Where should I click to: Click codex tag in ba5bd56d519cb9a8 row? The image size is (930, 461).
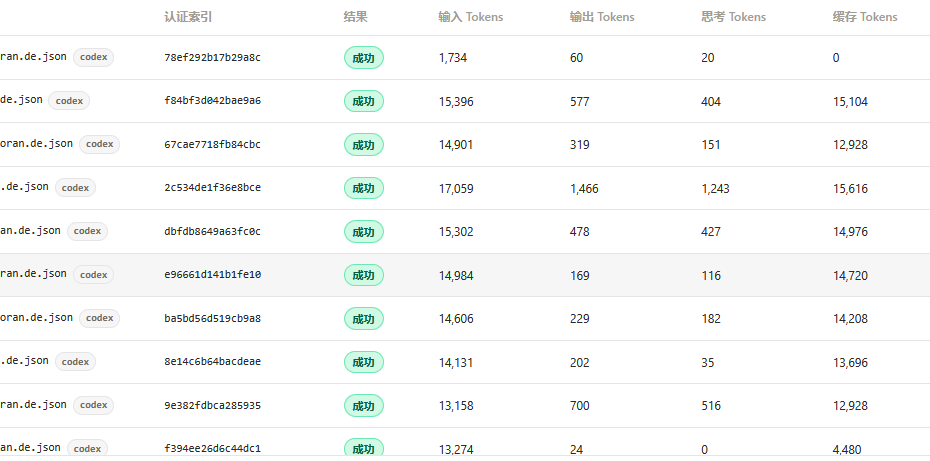(100, 318)
